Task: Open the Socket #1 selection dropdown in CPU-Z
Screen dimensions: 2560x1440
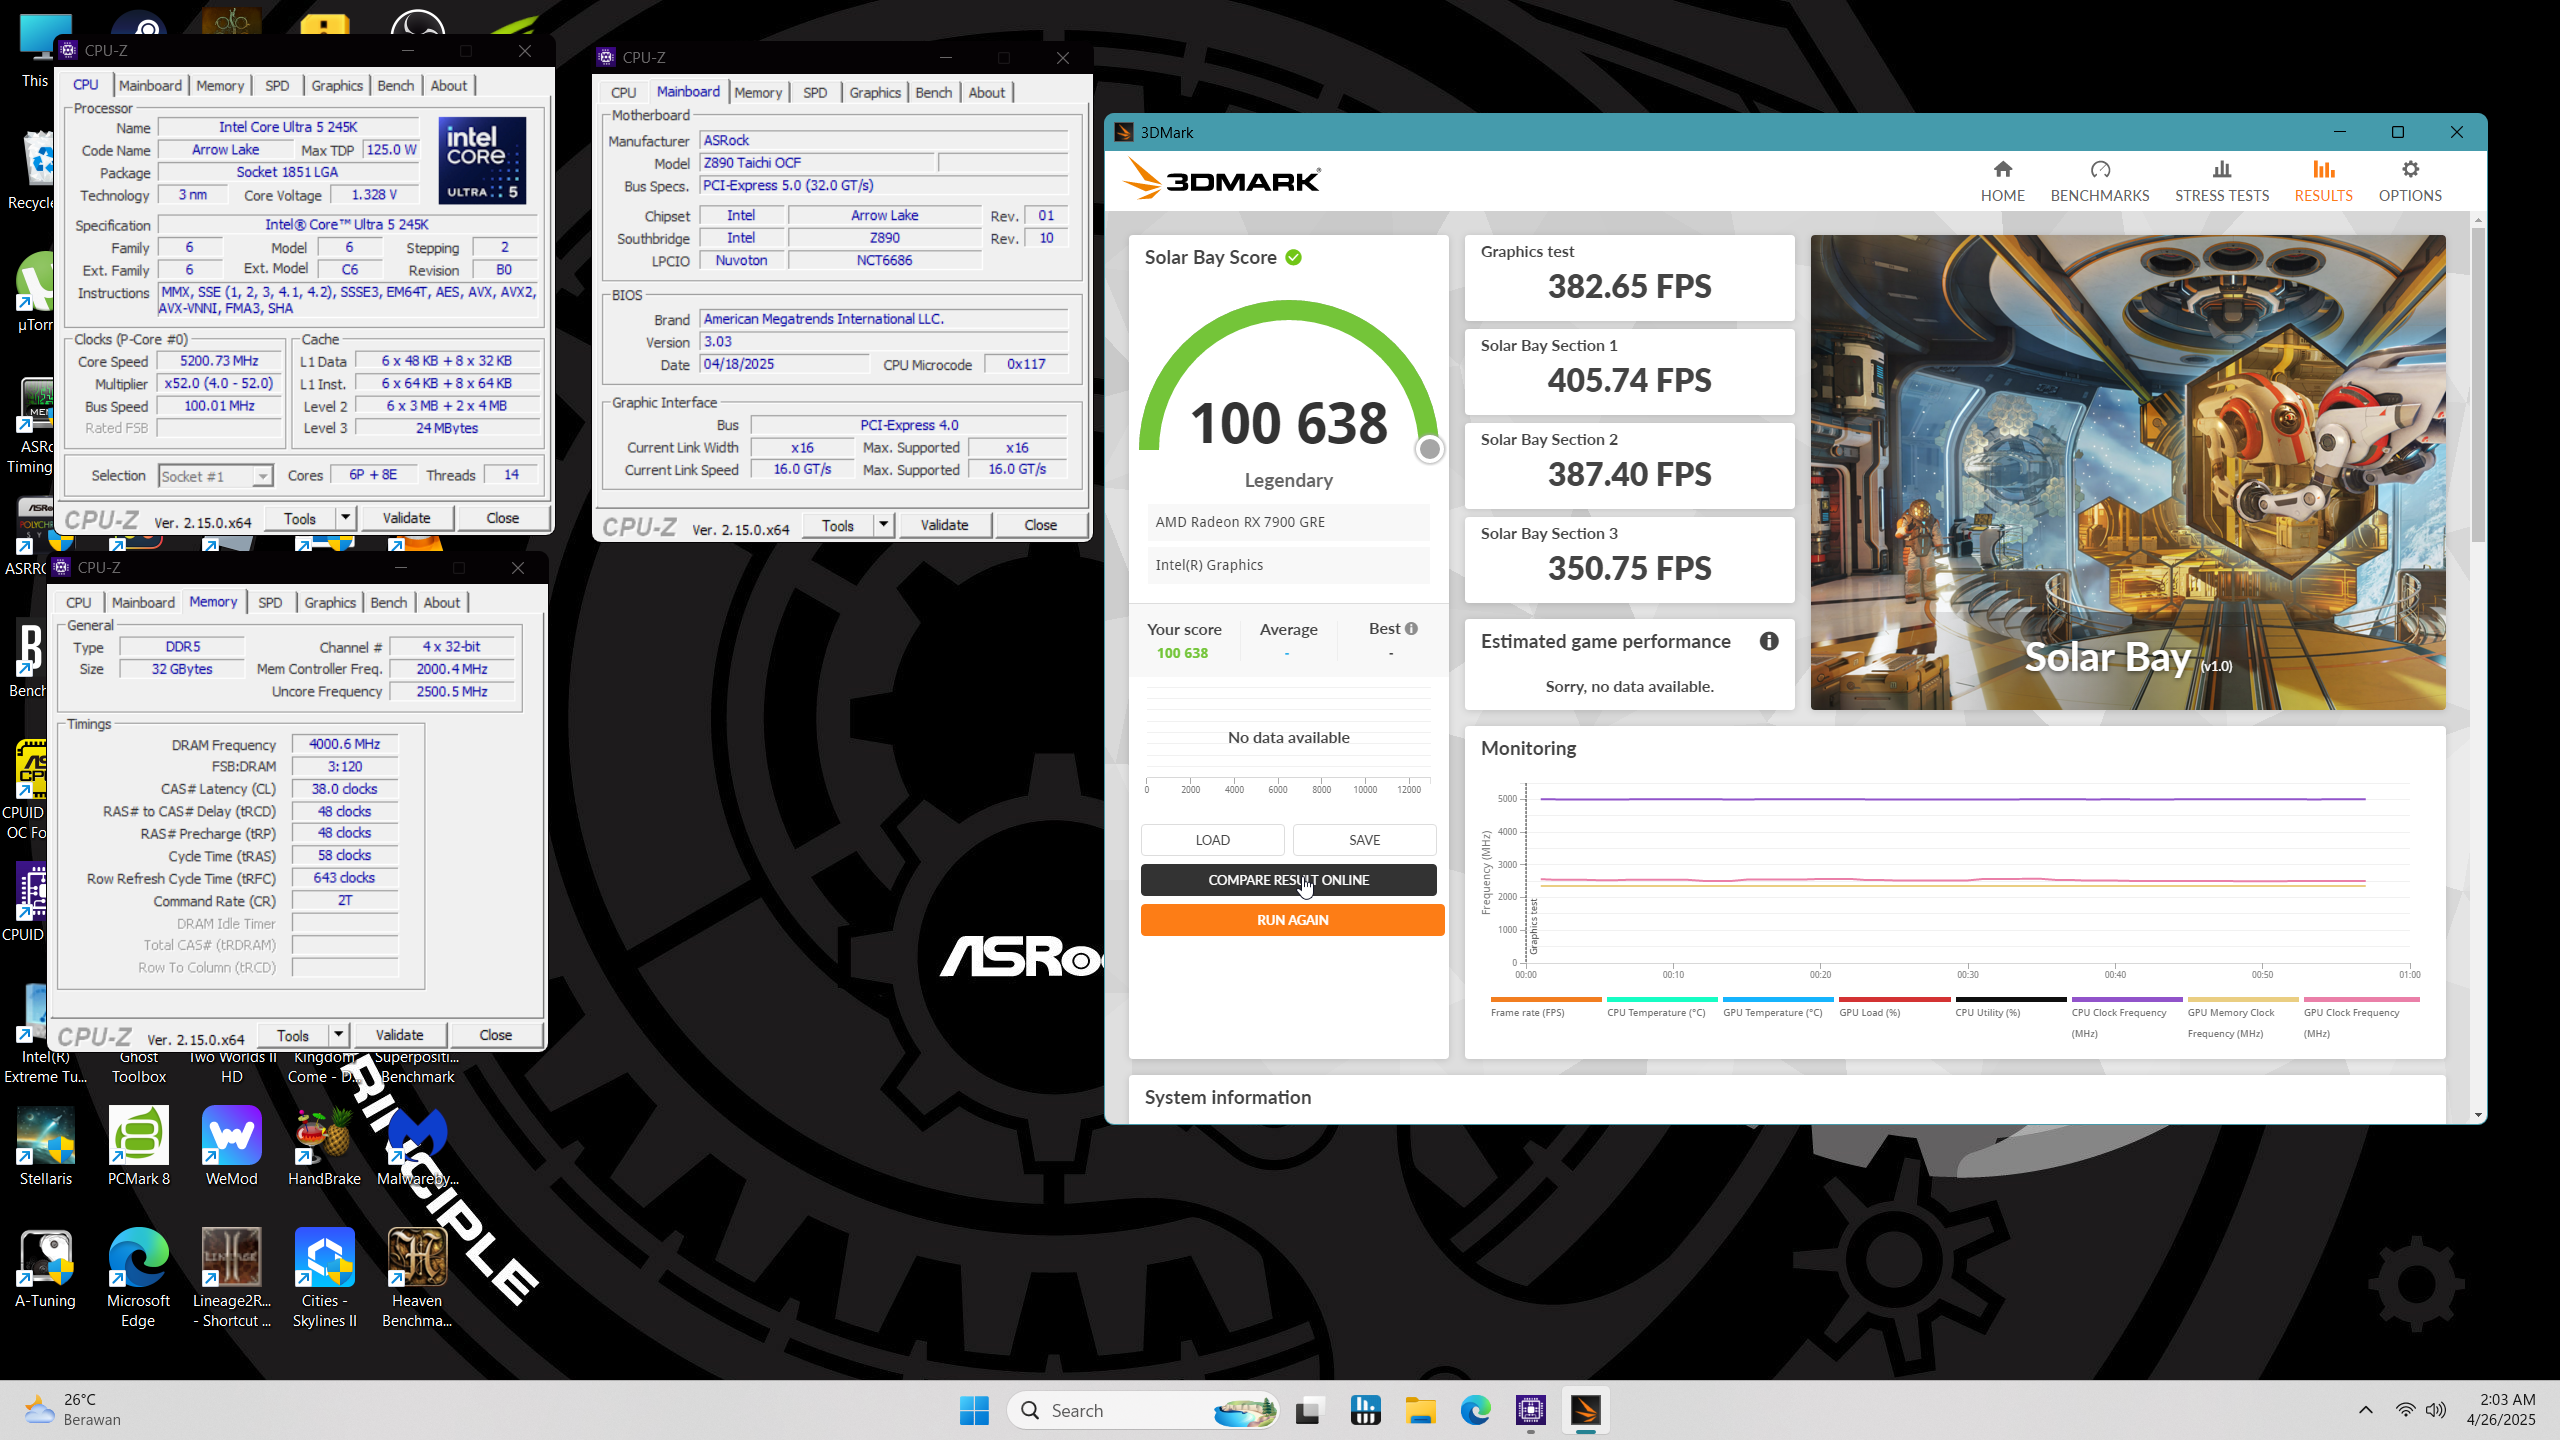Action: (x=215, y=476)
